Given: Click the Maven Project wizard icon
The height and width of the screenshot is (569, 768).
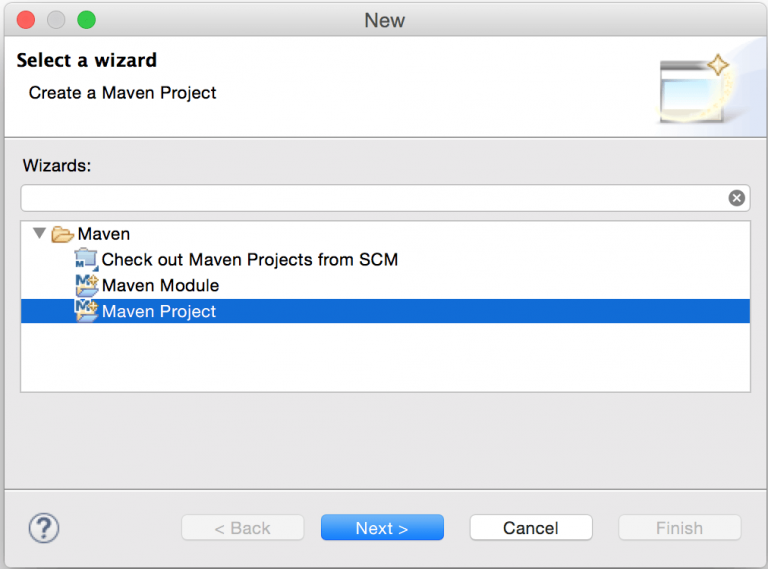Looking at the screenshot, I should tap(87, 312).
